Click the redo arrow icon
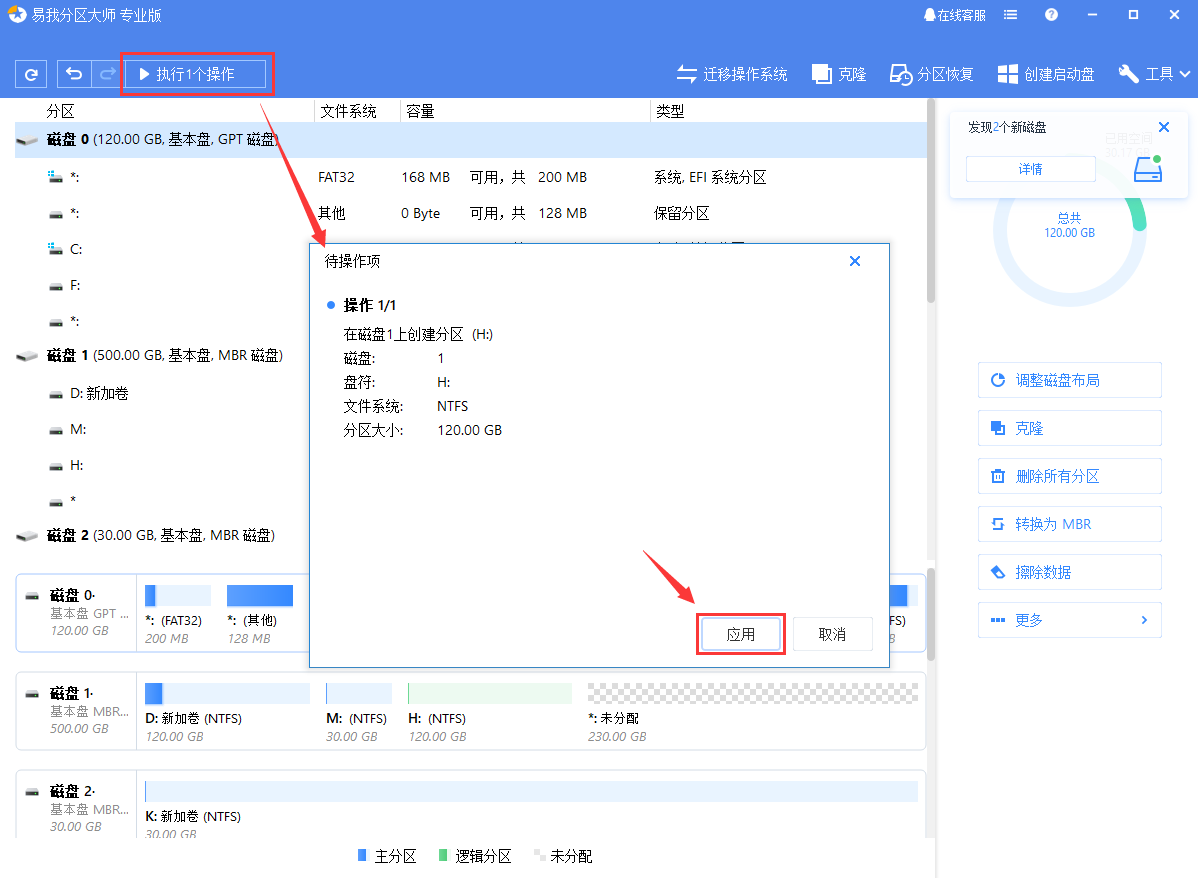 106,74
